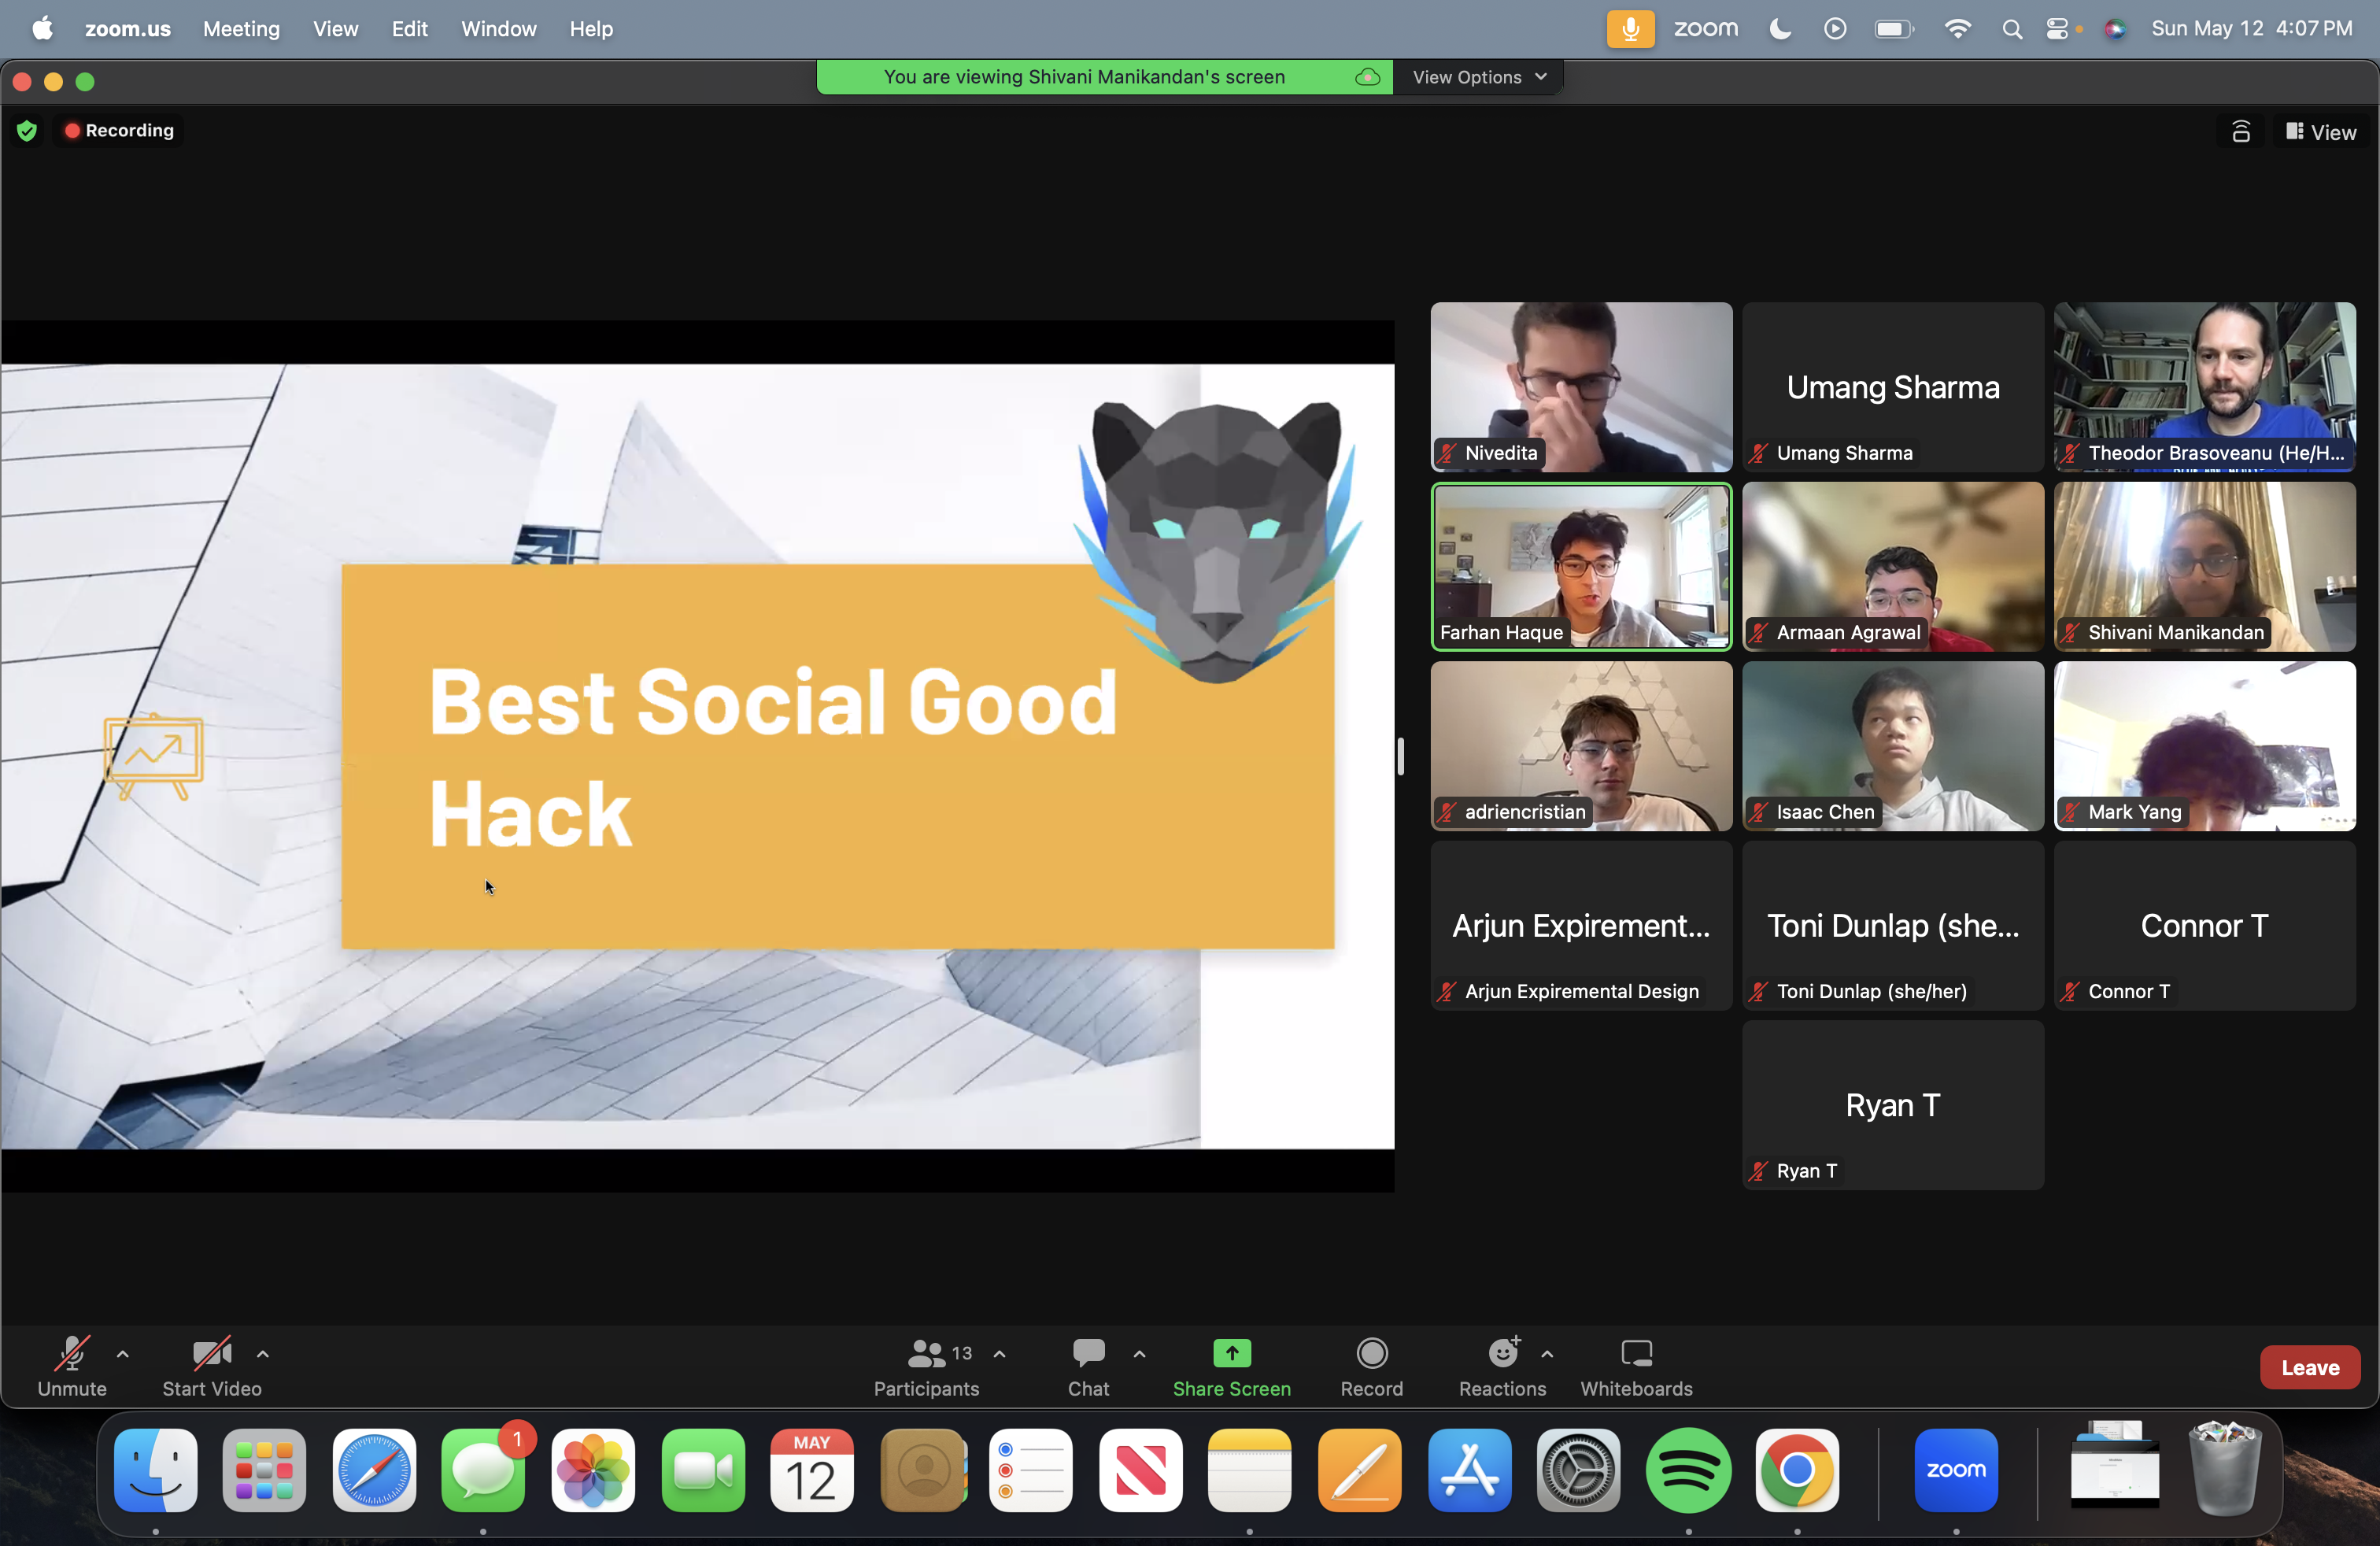Click the View layout button

(2321, 132)
